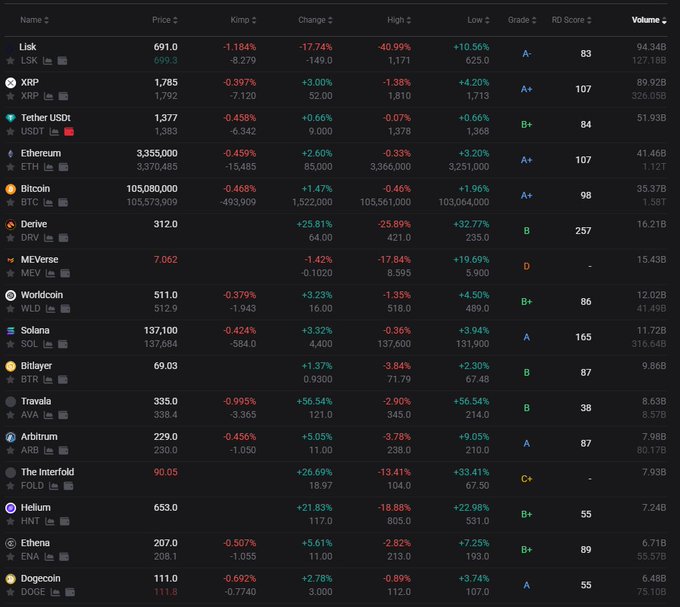The width and height of the screenshot is (680, 607).
Task: Open the ARB chart icon
Action: [49, 450]
